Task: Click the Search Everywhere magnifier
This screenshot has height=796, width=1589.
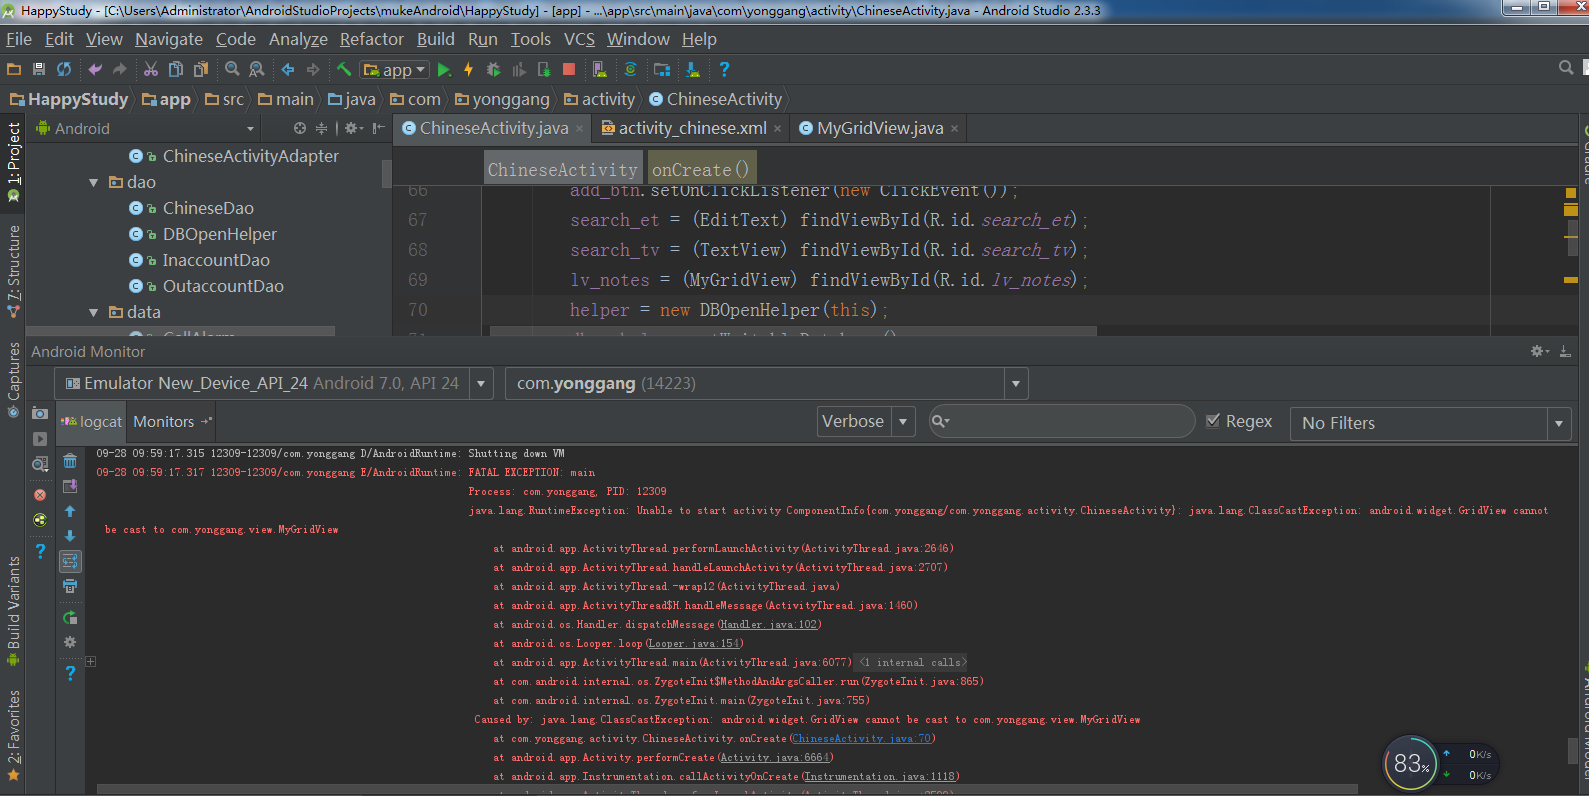Action: [x=1566, y=68]
